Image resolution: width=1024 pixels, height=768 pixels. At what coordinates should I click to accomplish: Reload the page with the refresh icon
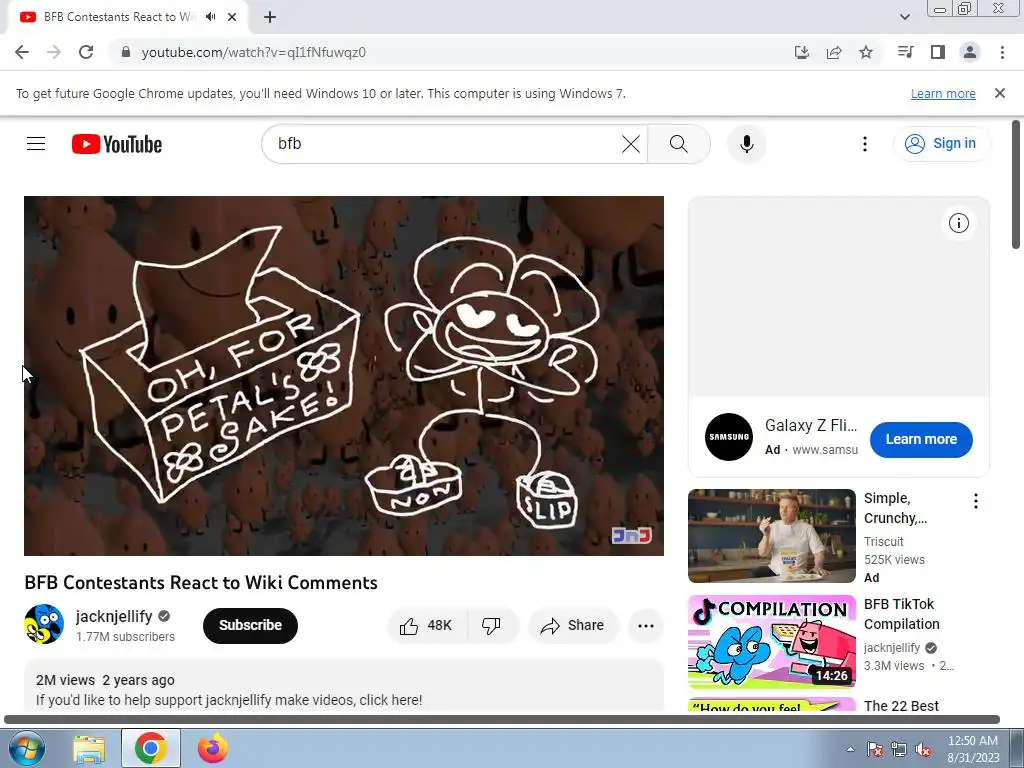pyautogui.click(x=86, y=52)
